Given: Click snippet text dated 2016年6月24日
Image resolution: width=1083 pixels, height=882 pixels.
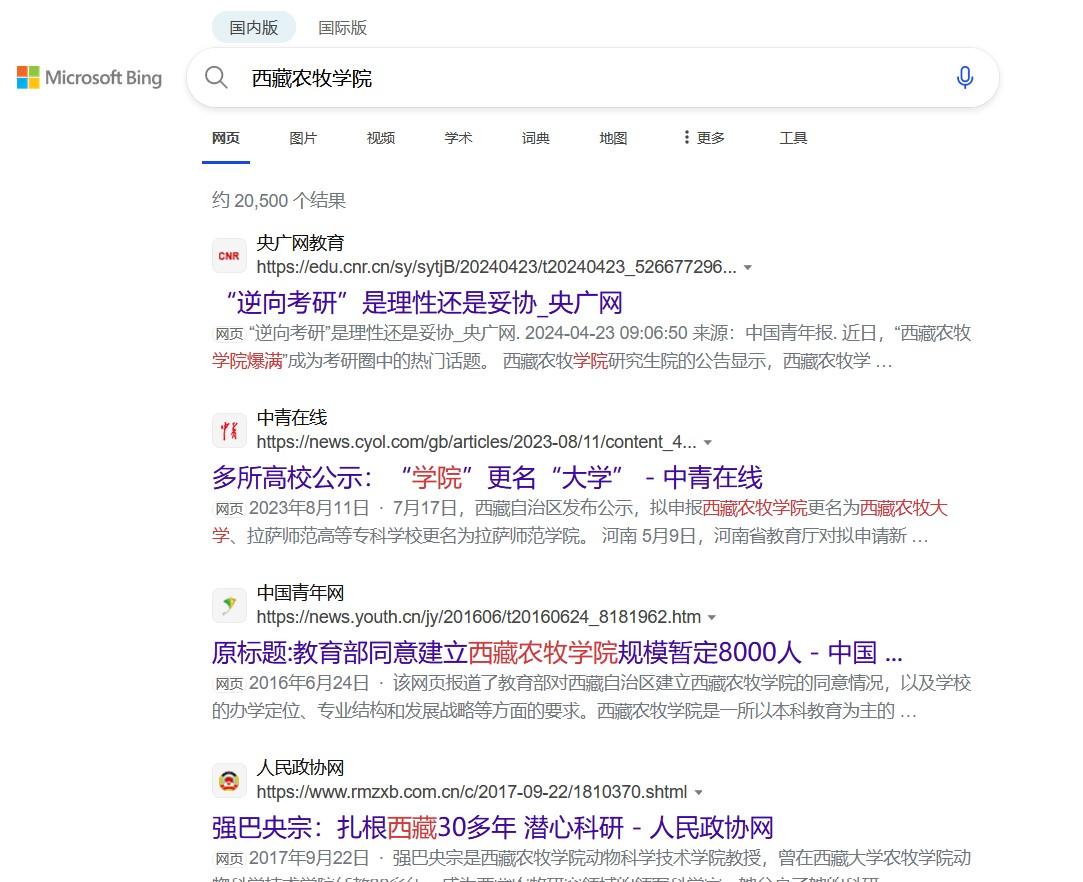Looking at the screenshot, I should pos(591,696).
